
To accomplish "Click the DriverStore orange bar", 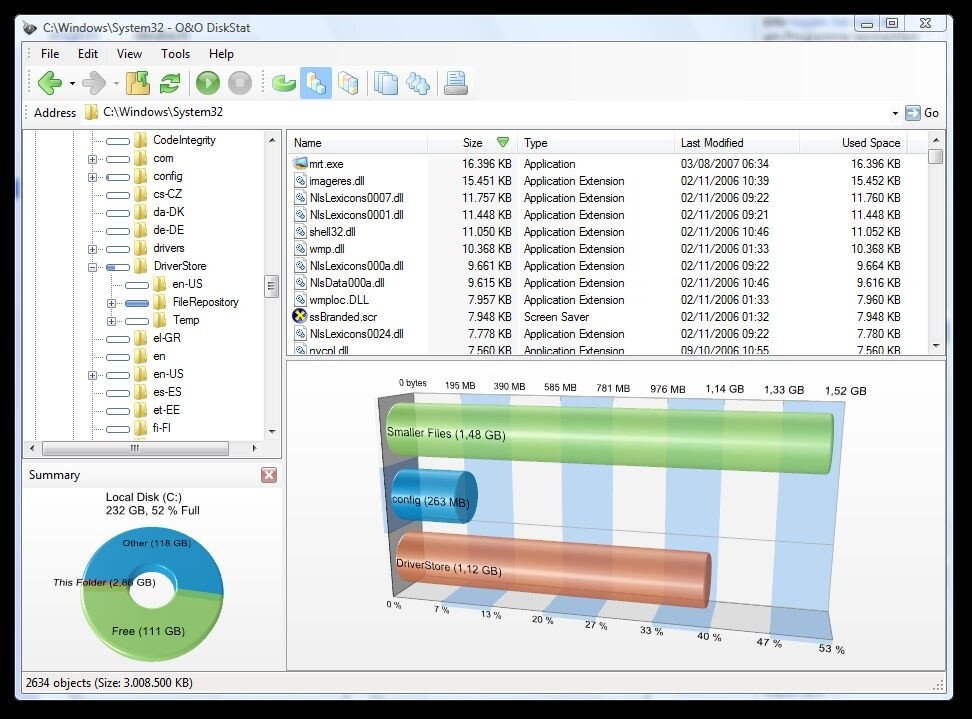I will pyautogui.click(x=553, y=569).
